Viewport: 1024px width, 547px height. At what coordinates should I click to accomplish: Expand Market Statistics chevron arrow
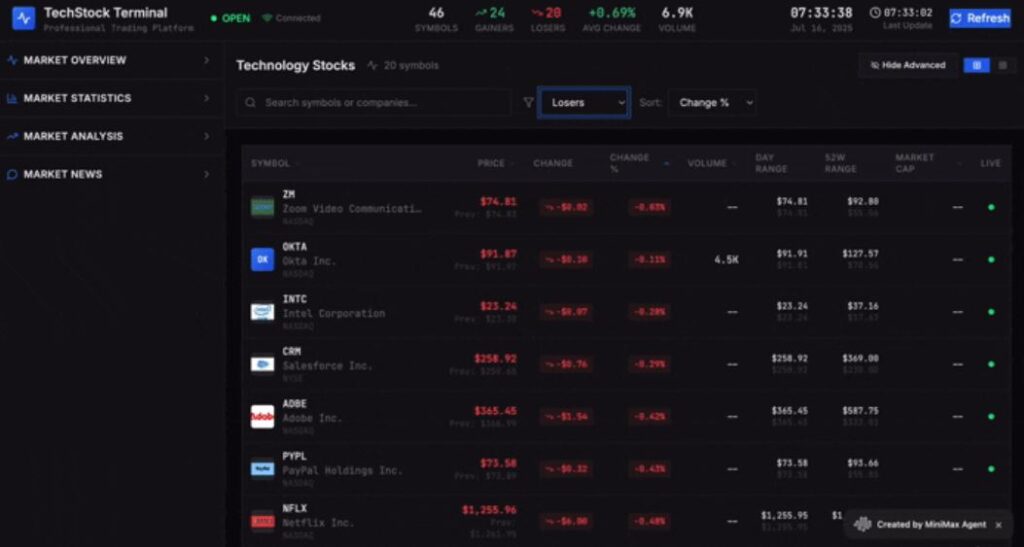click(206, 98)
